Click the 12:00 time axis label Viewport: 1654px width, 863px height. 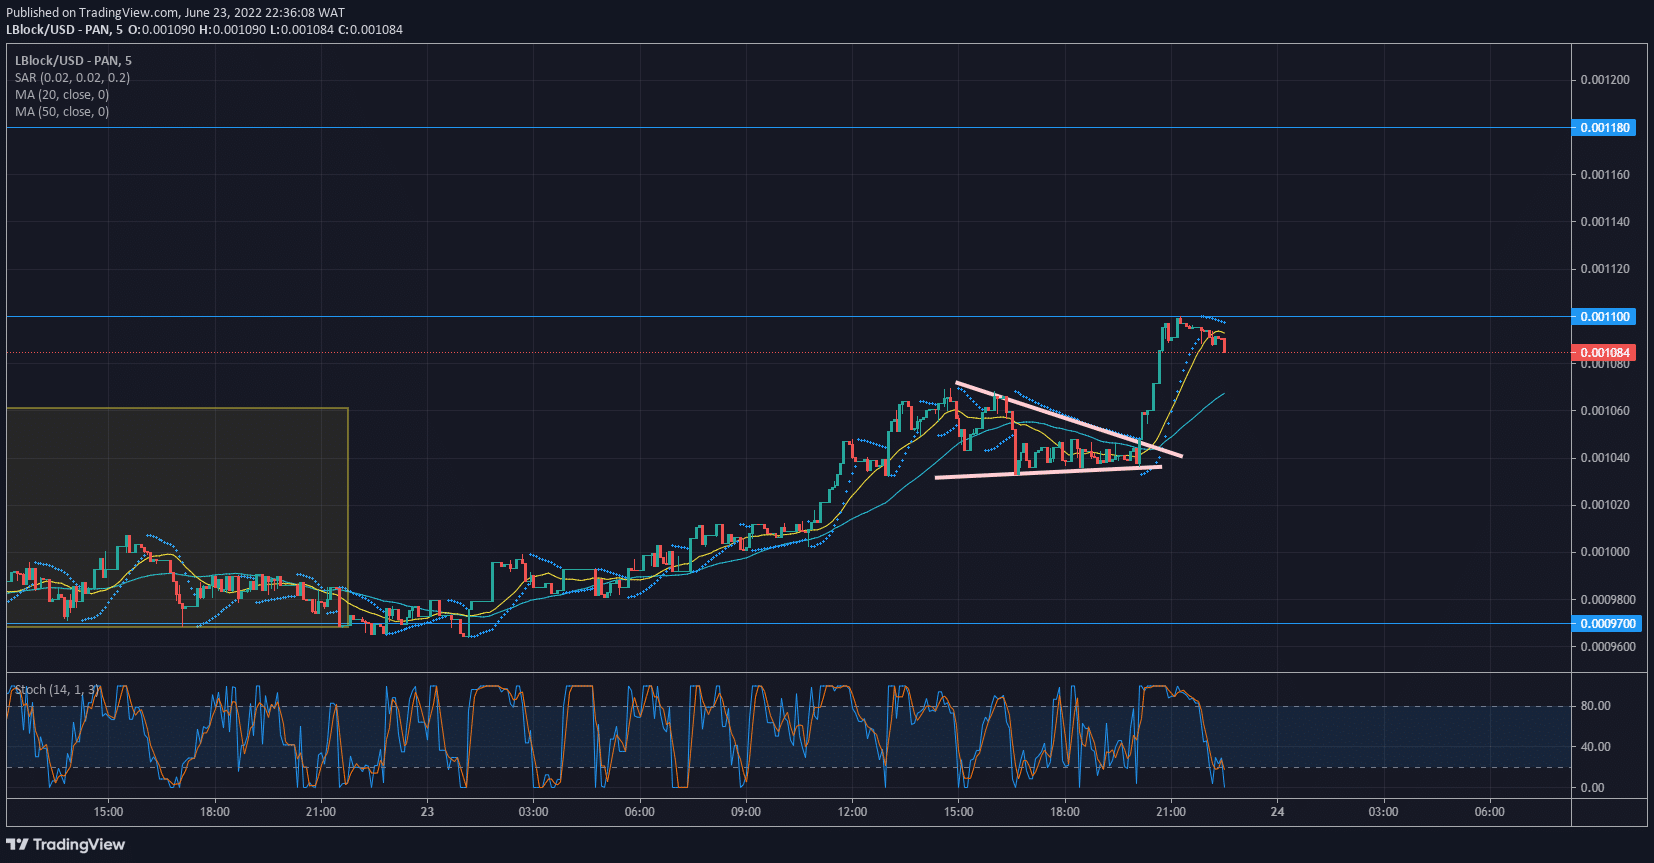852,812
